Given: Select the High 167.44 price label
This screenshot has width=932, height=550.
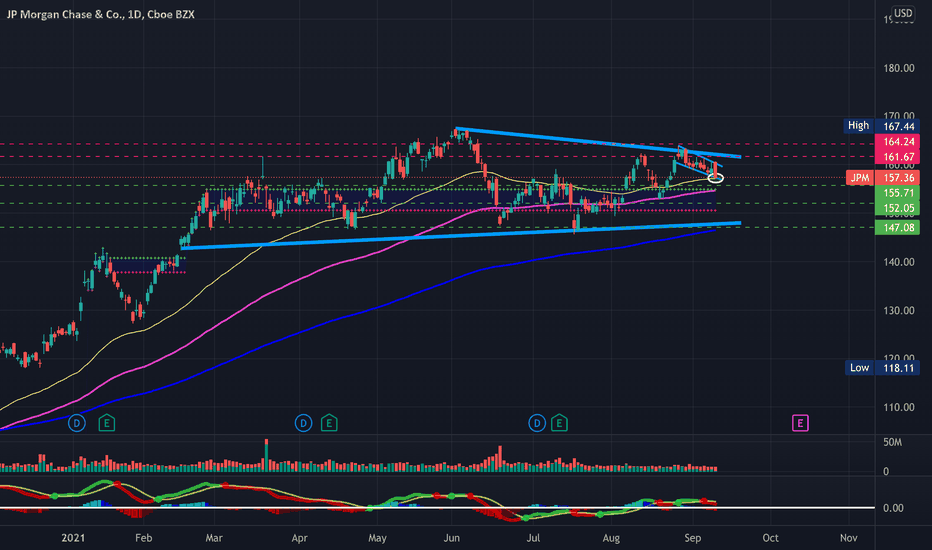Looking at the screenshot, I should pyautogui.click(x=881, y=126).
